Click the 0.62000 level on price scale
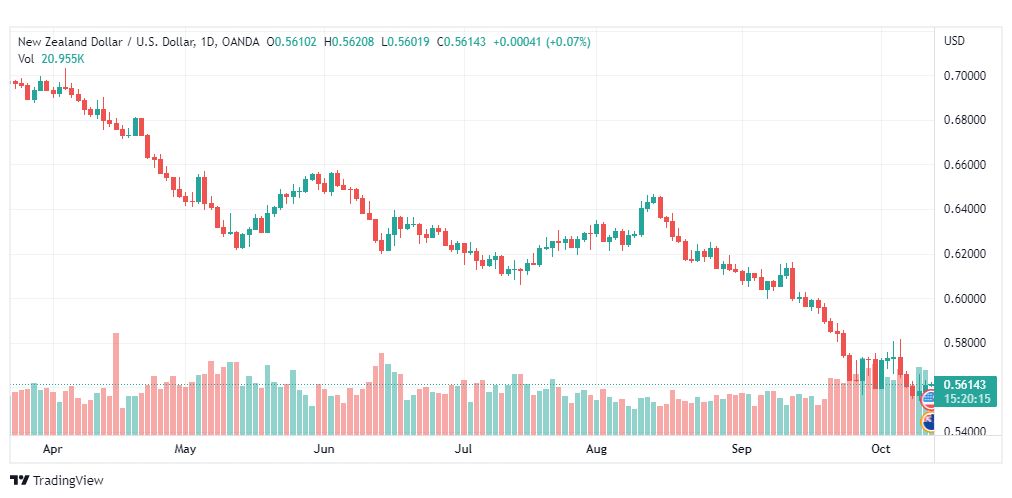The height and width of the screenshot is (498, 1012). pos(965,254)
